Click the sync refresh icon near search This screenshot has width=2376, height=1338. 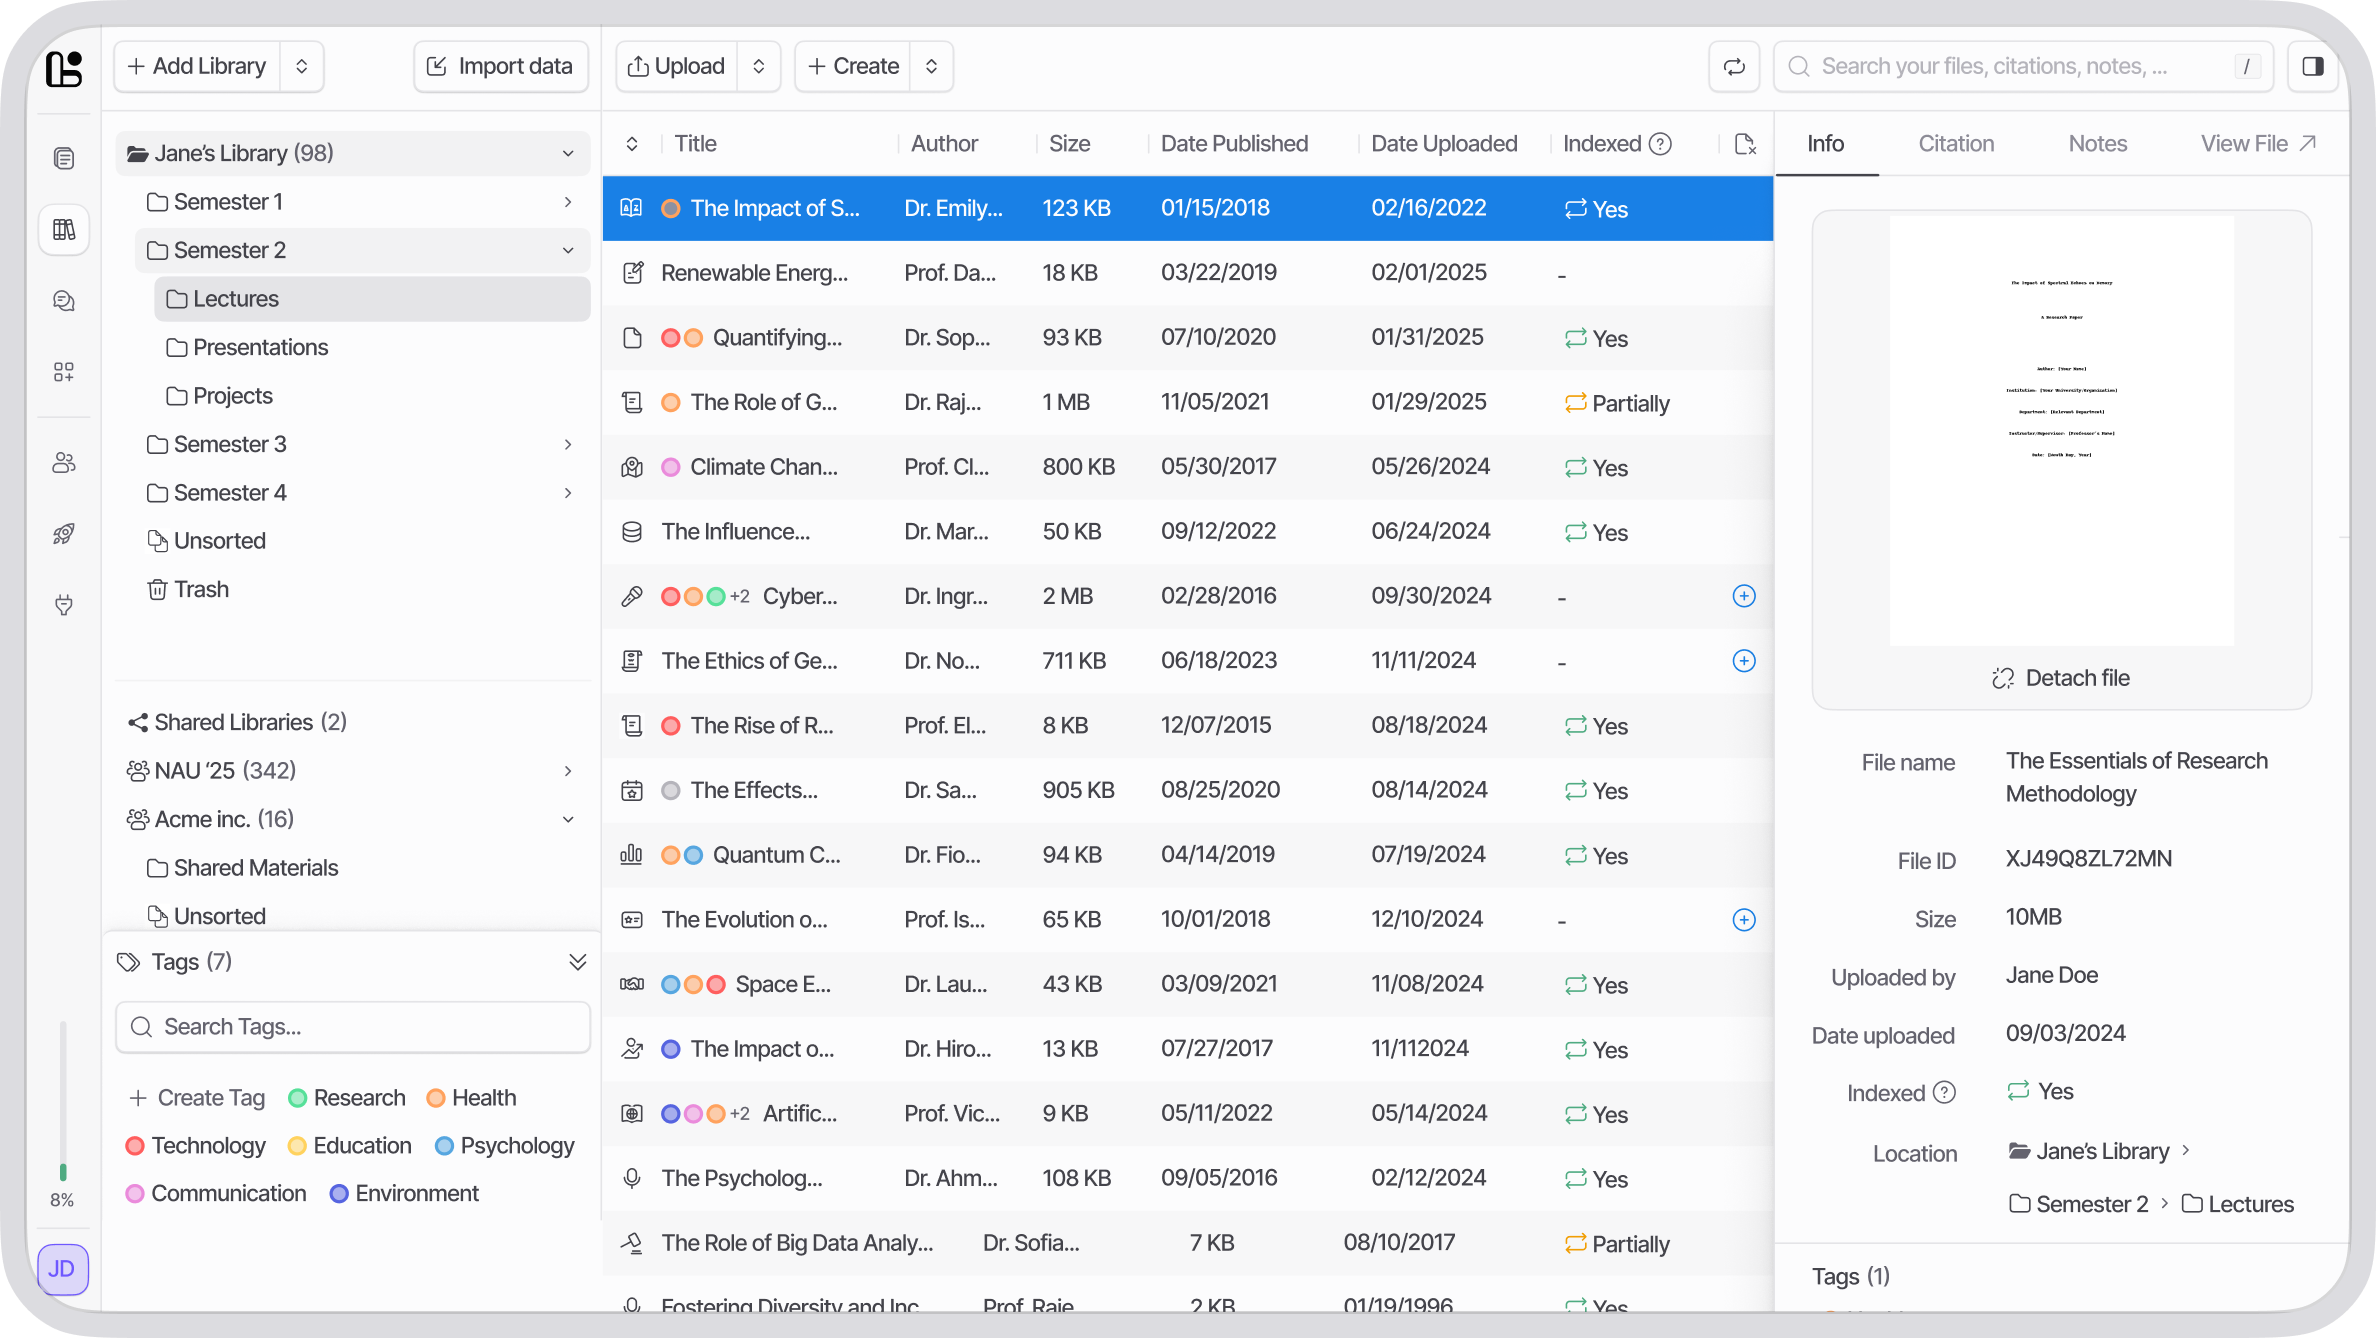(1734, 66)
